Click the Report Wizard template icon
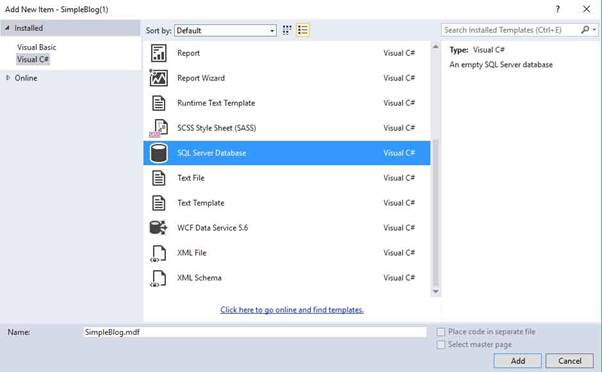The image size is (602, 372). (x=159, y=78)
